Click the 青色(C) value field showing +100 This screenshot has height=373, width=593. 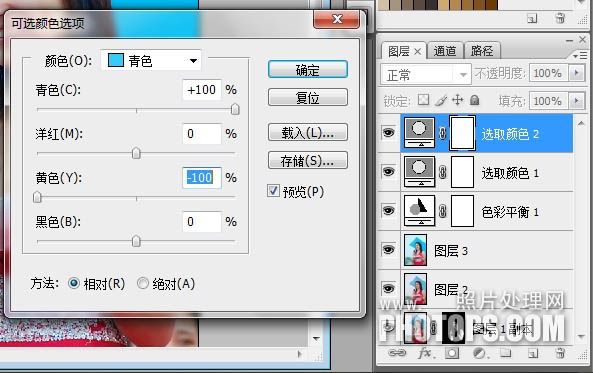[x=202, y=90]
